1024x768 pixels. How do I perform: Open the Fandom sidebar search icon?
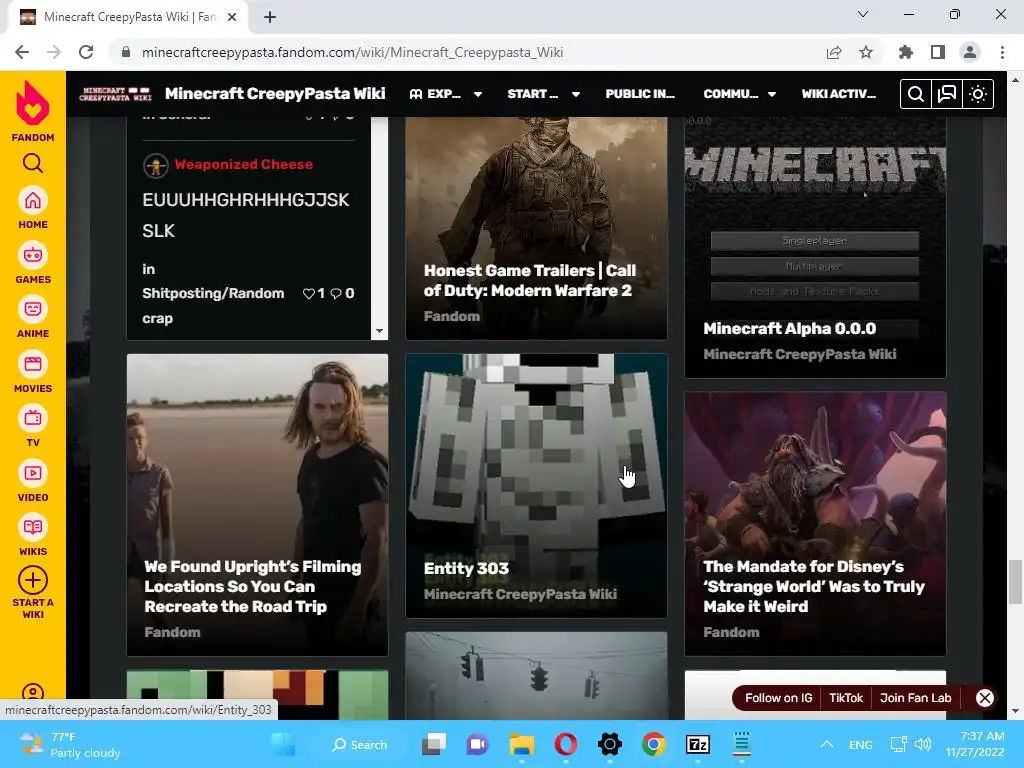(x=33, y=163)
